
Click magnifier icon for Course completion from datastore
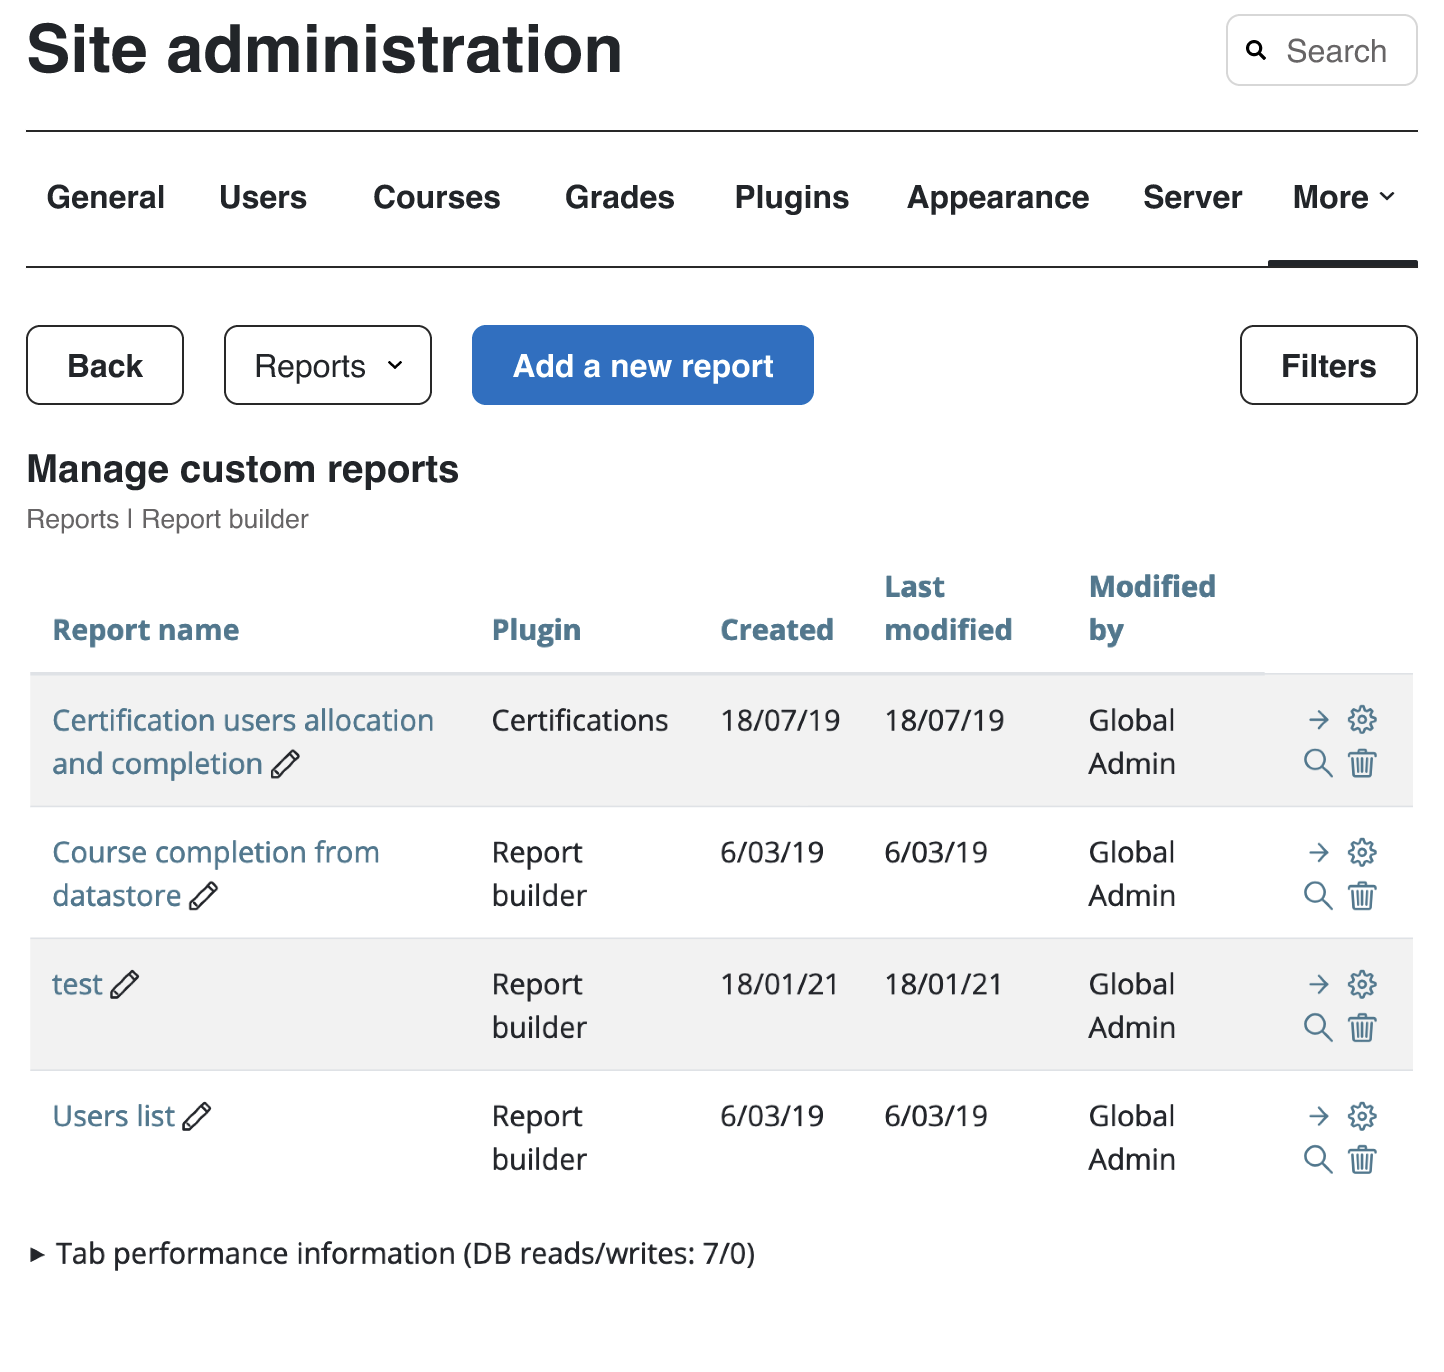point(1318,896)
